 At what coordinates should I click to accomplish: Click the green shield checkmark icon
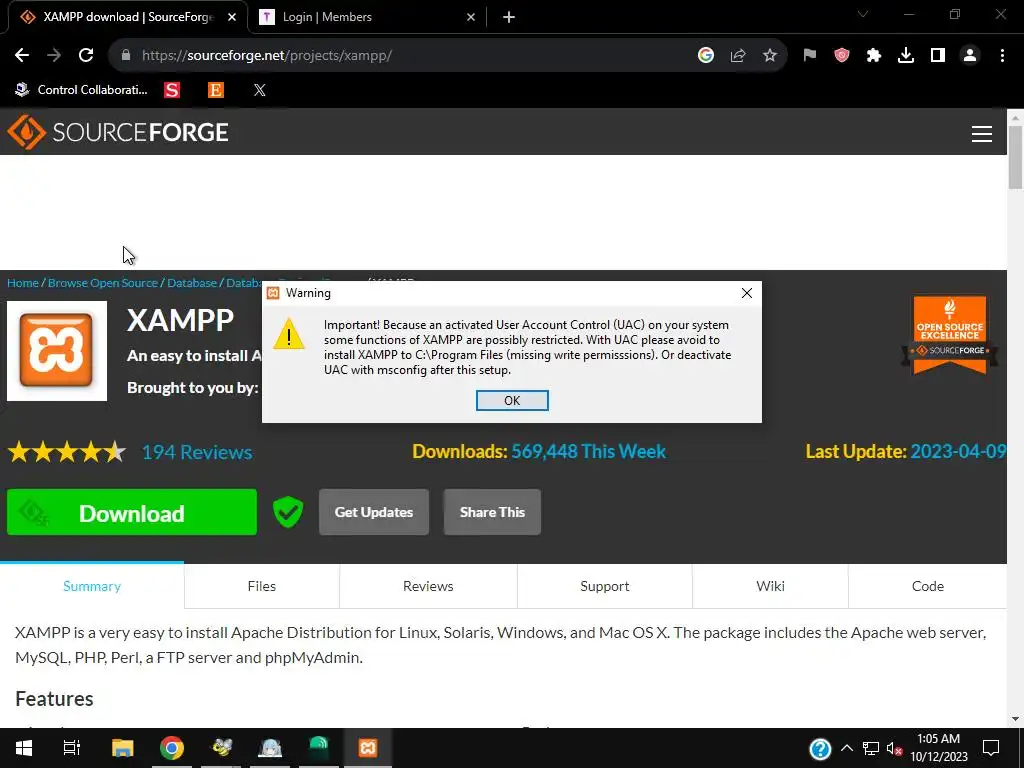287,512
